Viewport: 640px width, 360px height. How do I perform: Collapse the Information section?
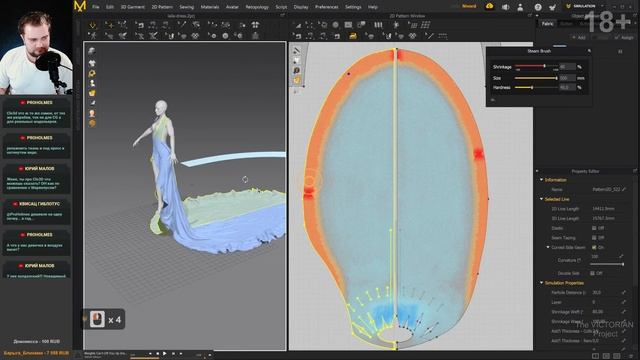542,180
